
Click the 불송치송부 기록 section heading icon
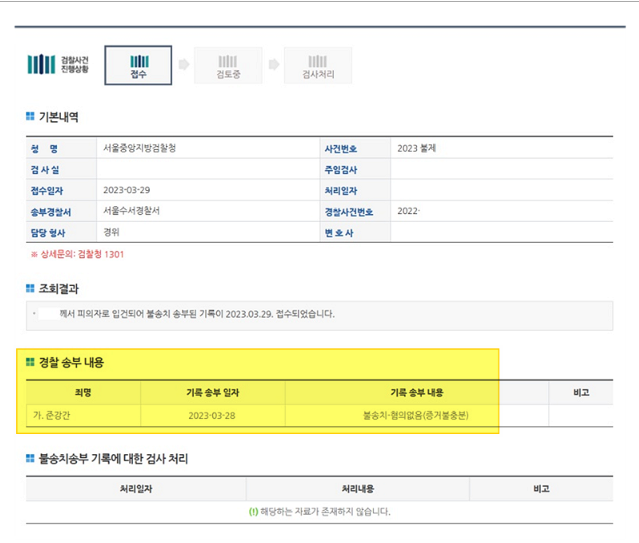(30, 459)
